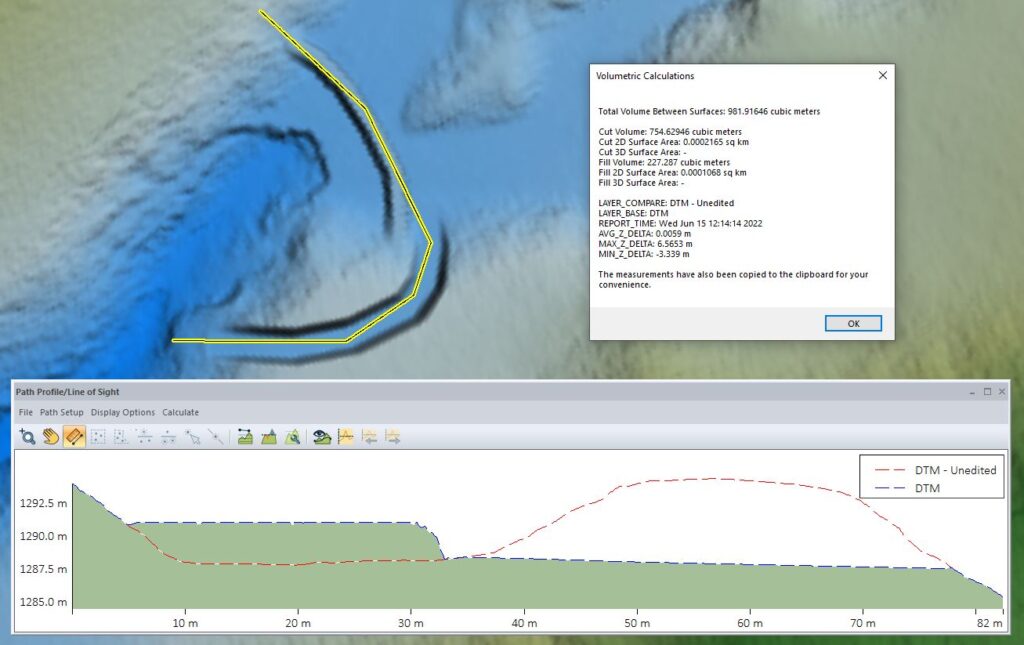The height and width of the screenshot is (645, 1024).
Task: Click the line of sight analysis icon
Action: tap(245, 437)
